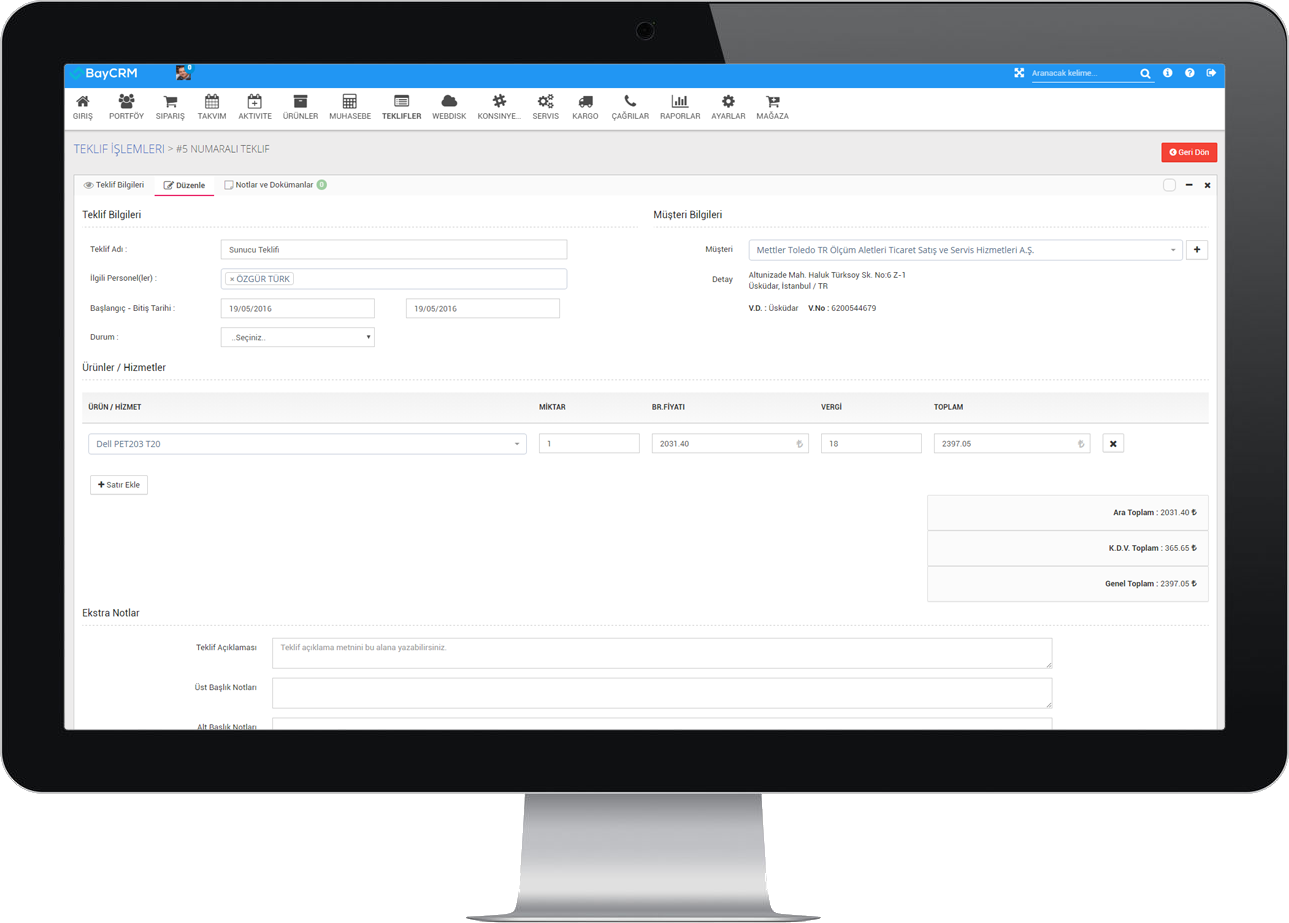Click the search box Aranacak kelime
This screenshot has width=1289, height=923.
[x=1084, y=74]
